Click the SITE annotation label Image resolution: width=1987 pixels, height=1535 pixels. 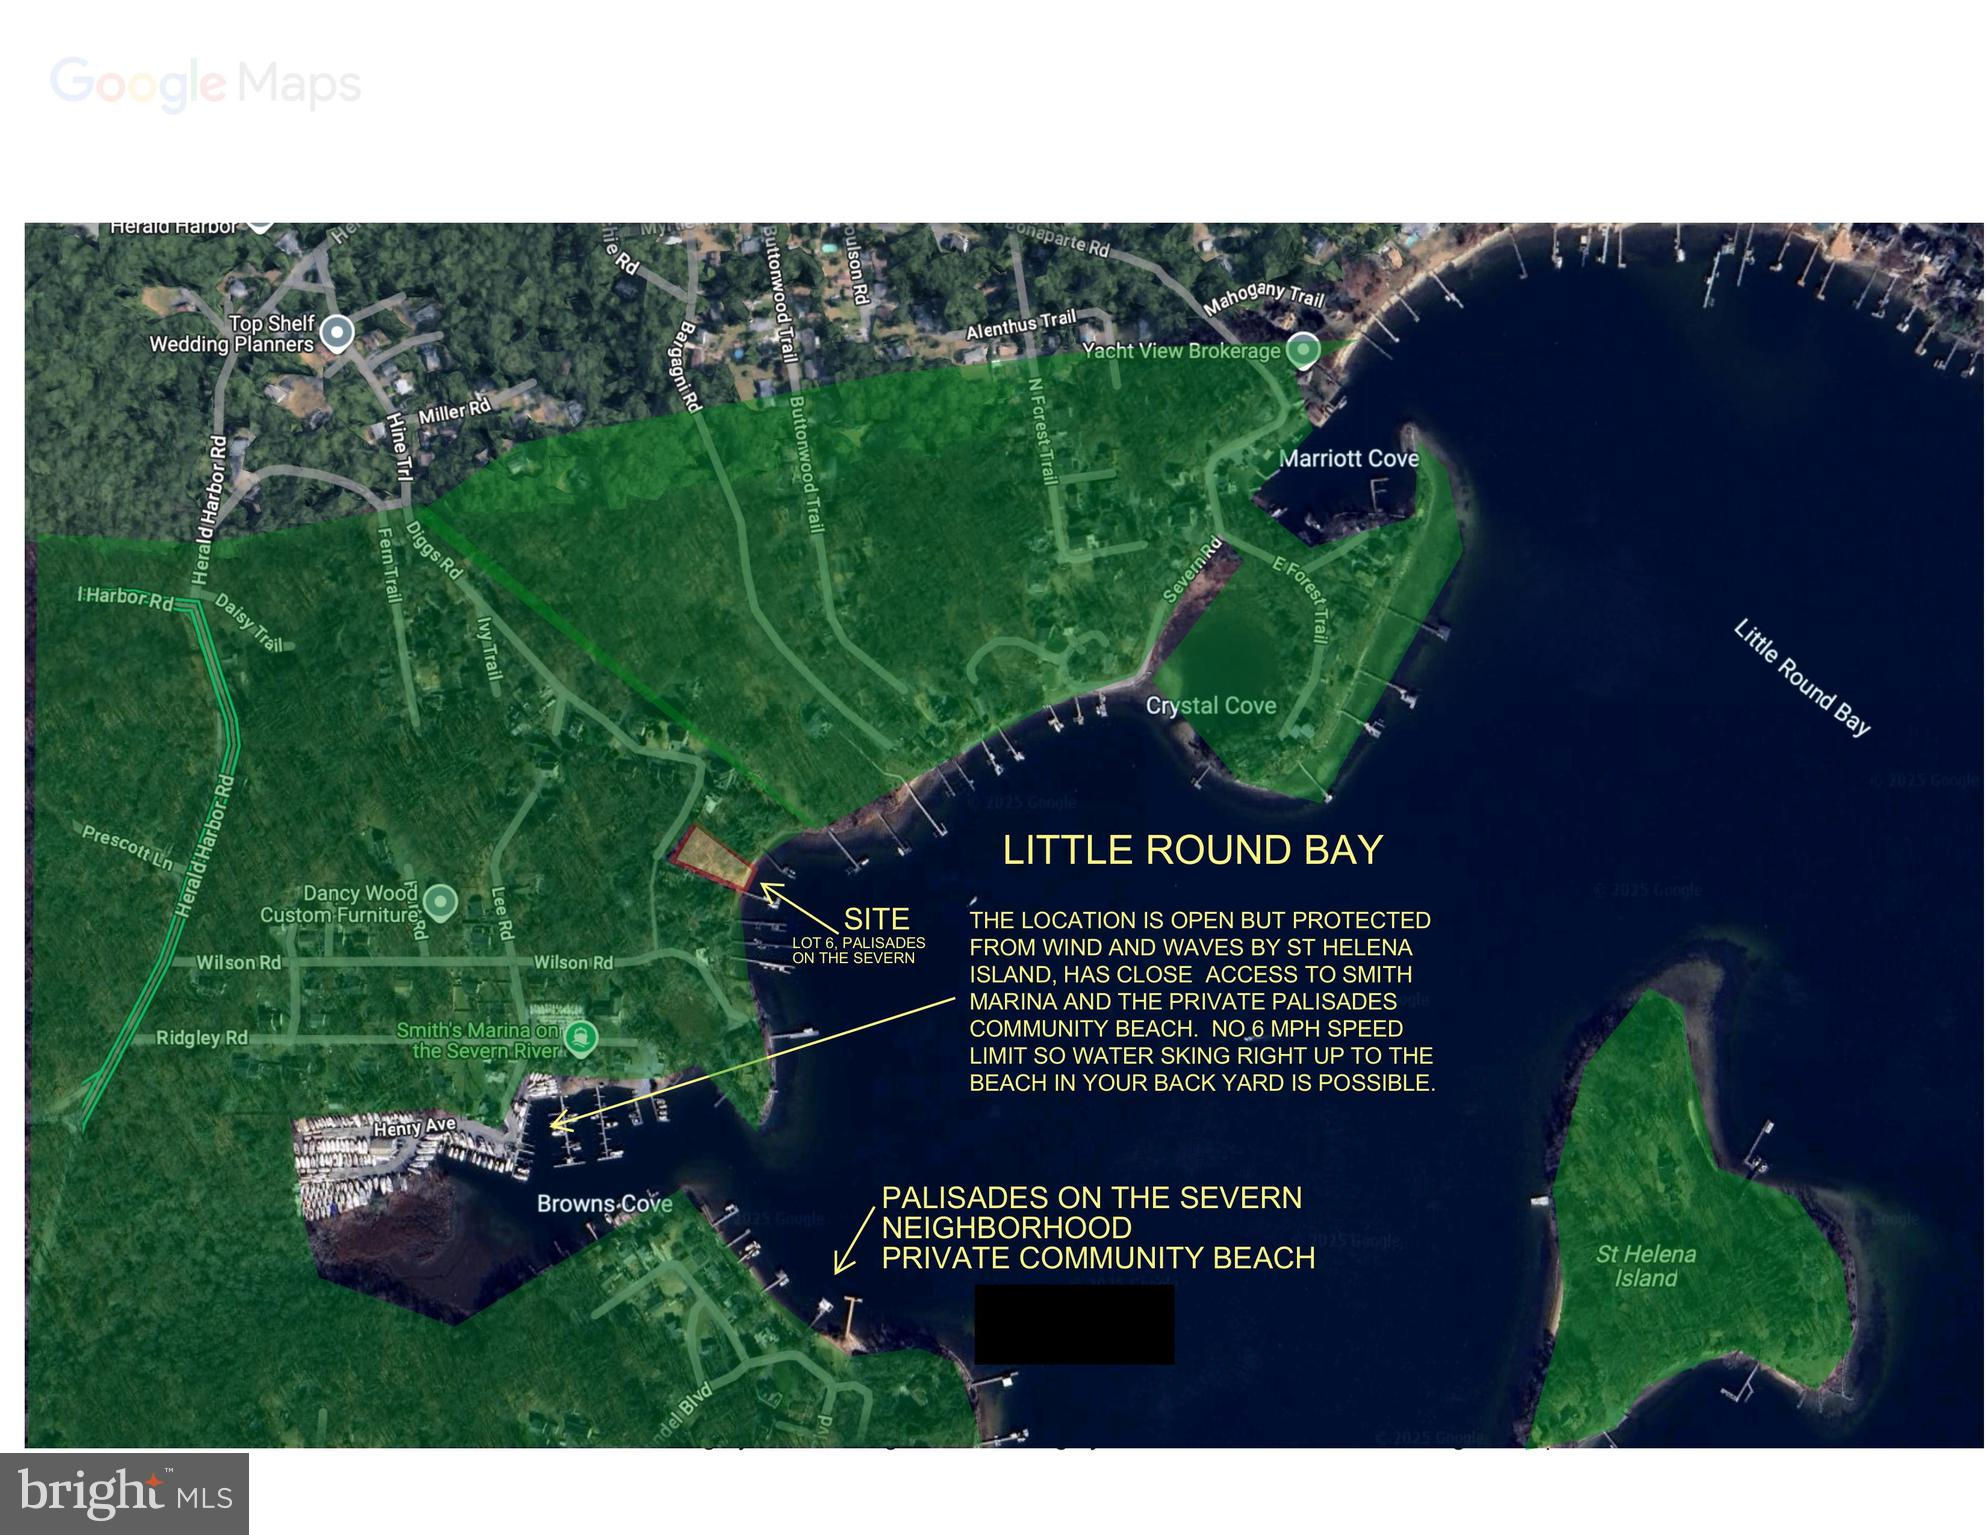pyautogui.click(x=876, y=919)
